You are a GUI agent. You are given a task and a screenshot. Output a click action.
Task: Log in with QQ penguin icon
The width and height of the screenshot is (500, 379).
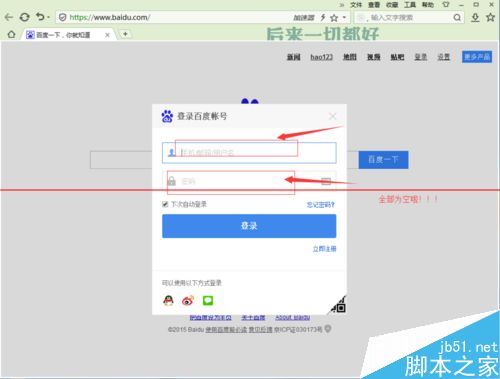coord(168,301)
